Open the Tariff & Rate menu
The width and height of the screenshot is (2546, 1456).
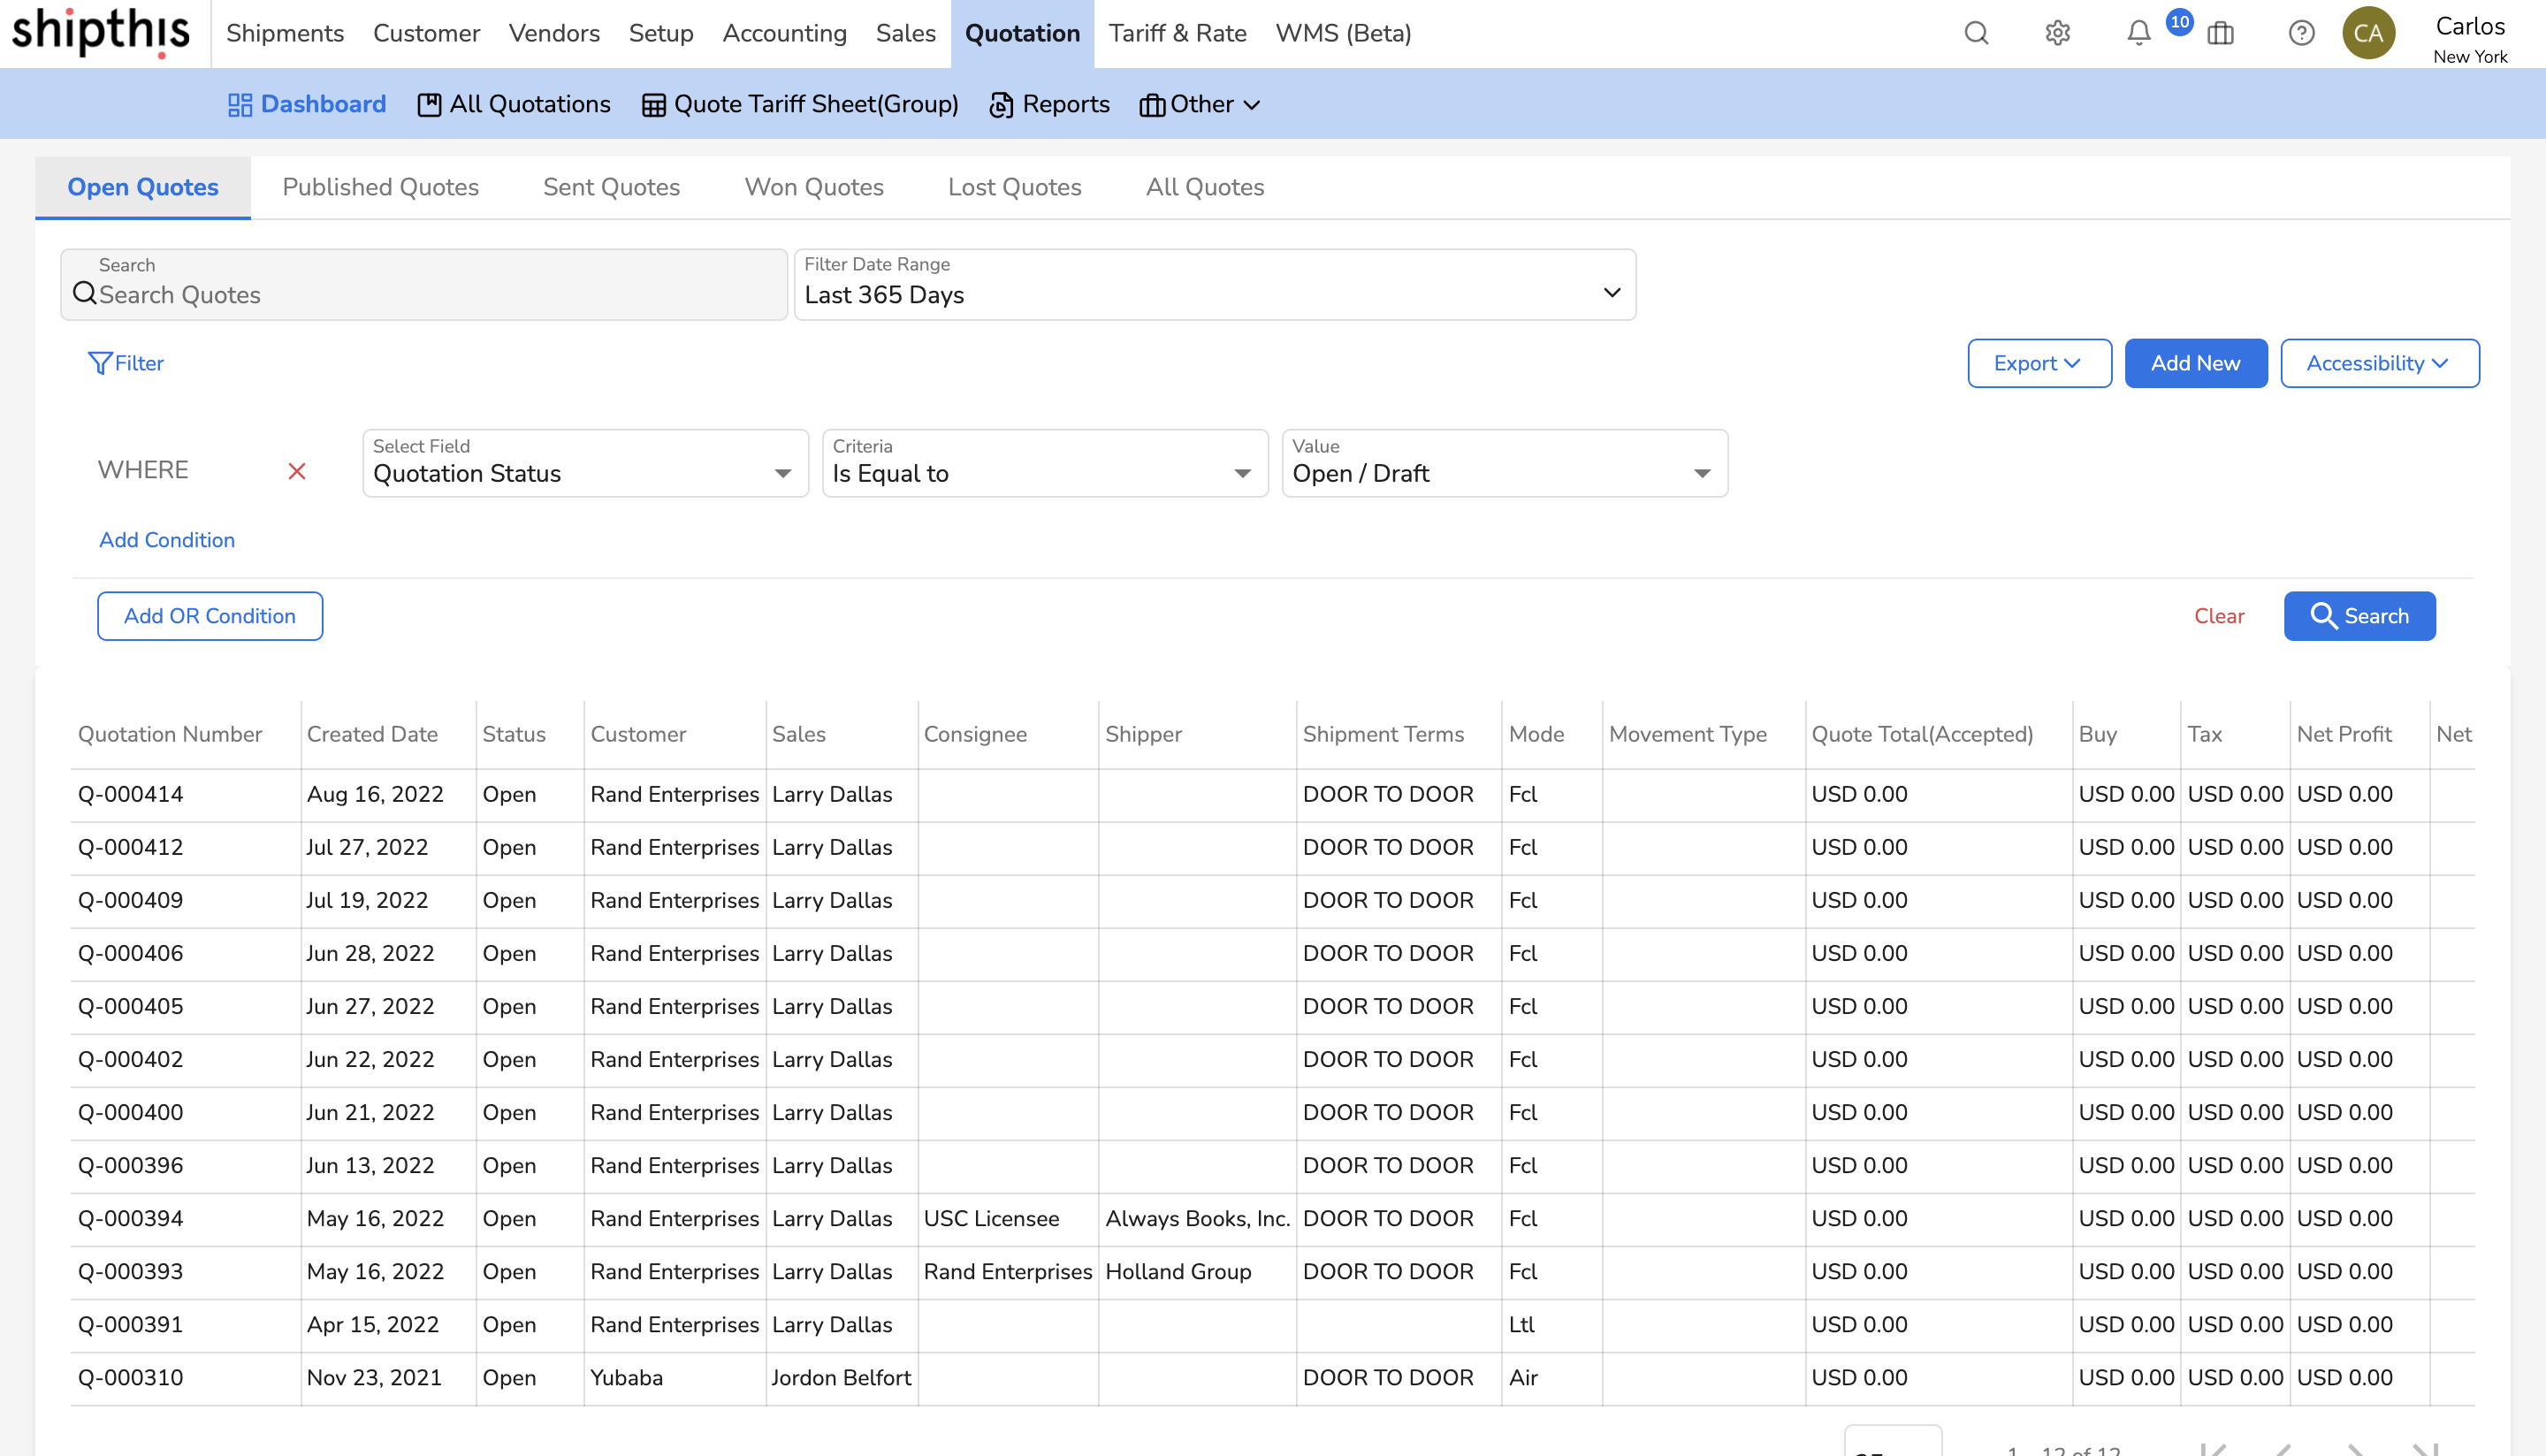(x=1178, y=33)
